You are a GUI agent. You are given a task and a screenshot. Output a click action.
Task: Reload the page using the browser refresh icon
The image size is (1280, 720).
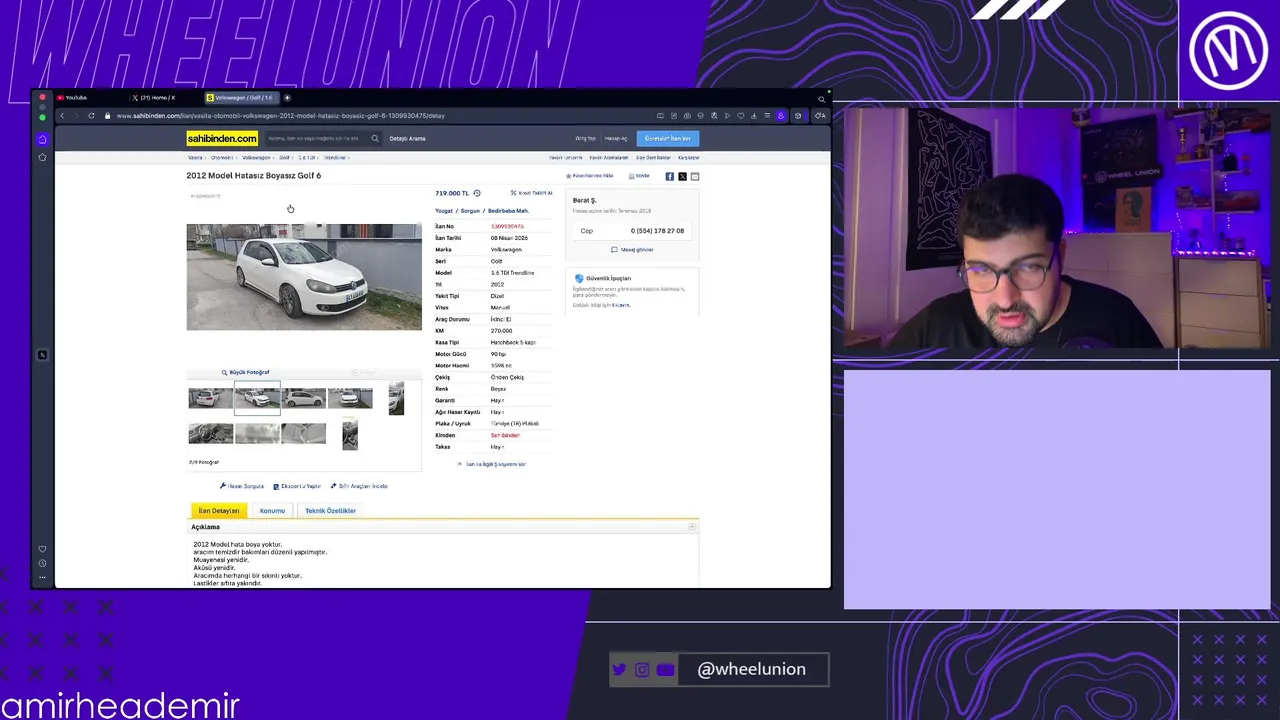91,115
